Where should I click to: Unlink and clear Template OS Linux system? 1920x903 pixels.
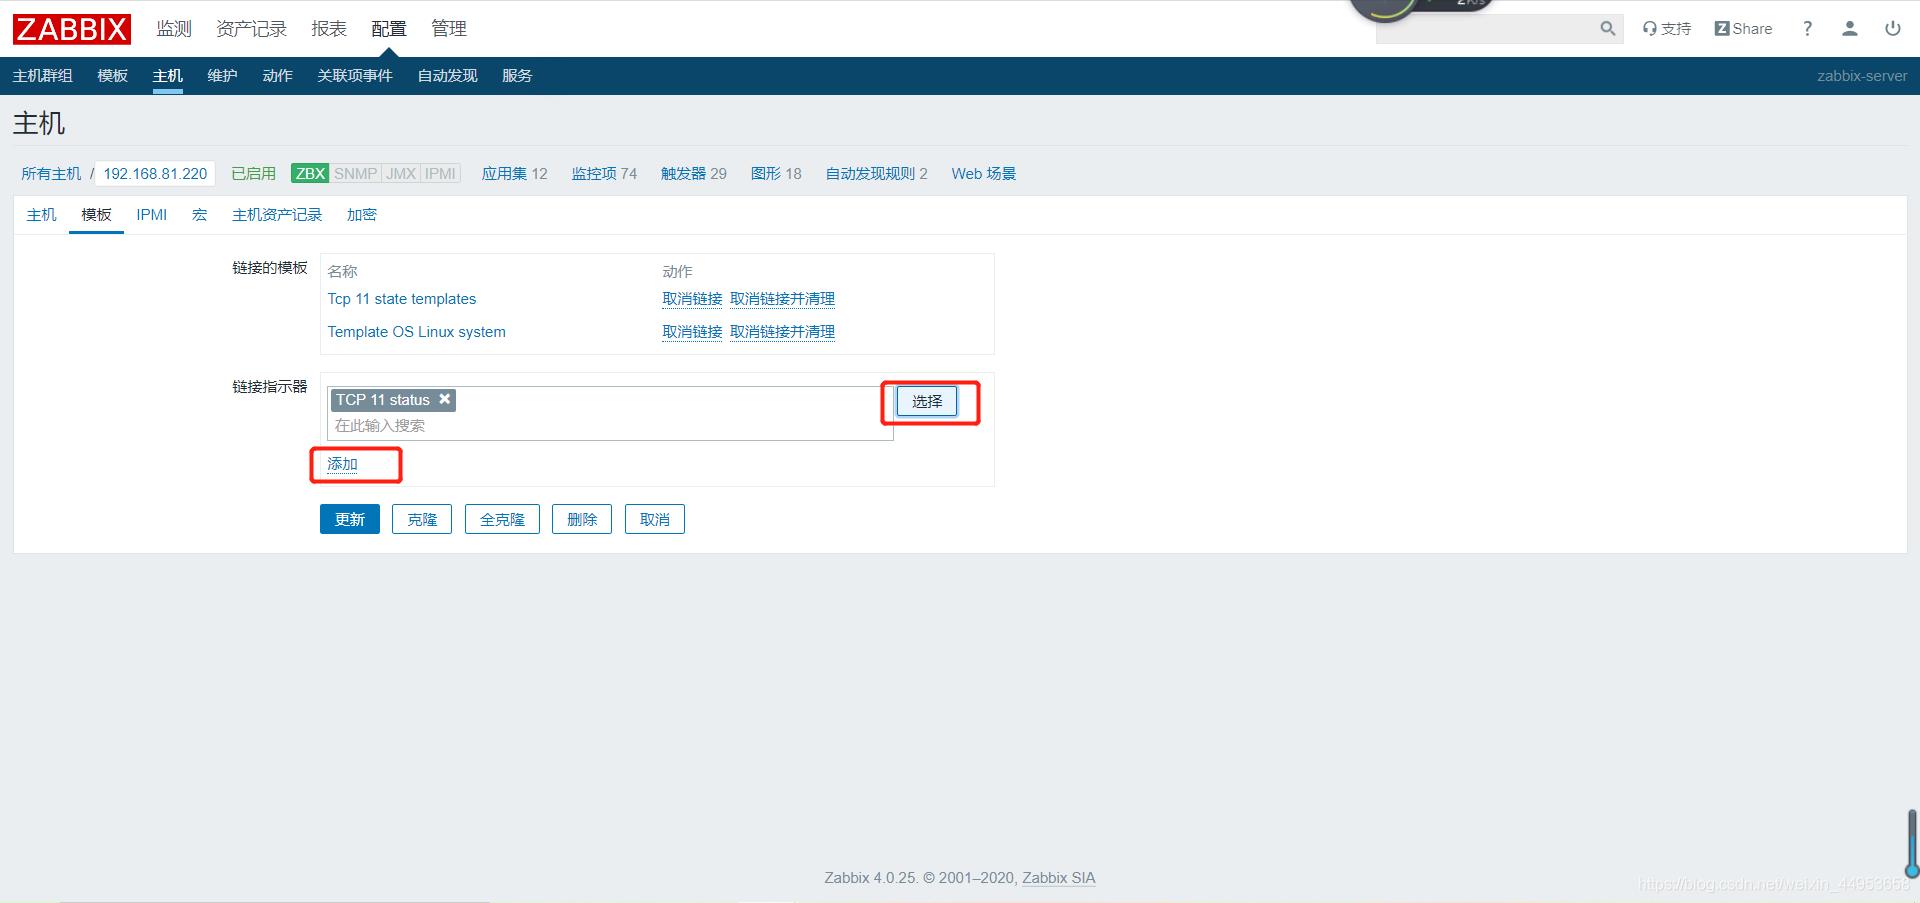(782, 332)
